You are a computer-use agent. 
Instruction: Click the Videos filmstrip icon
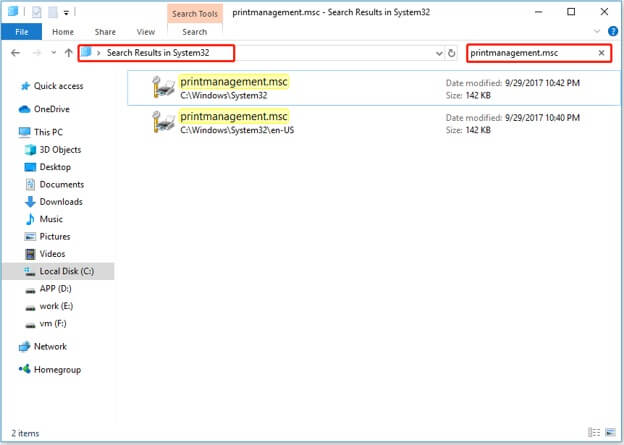30,254
